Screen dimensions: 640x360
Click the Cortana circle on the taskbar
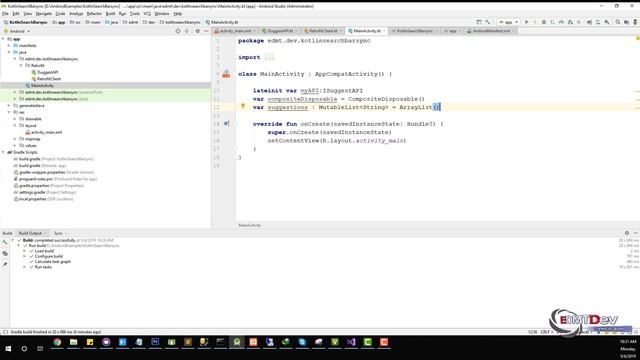[24, 349]
